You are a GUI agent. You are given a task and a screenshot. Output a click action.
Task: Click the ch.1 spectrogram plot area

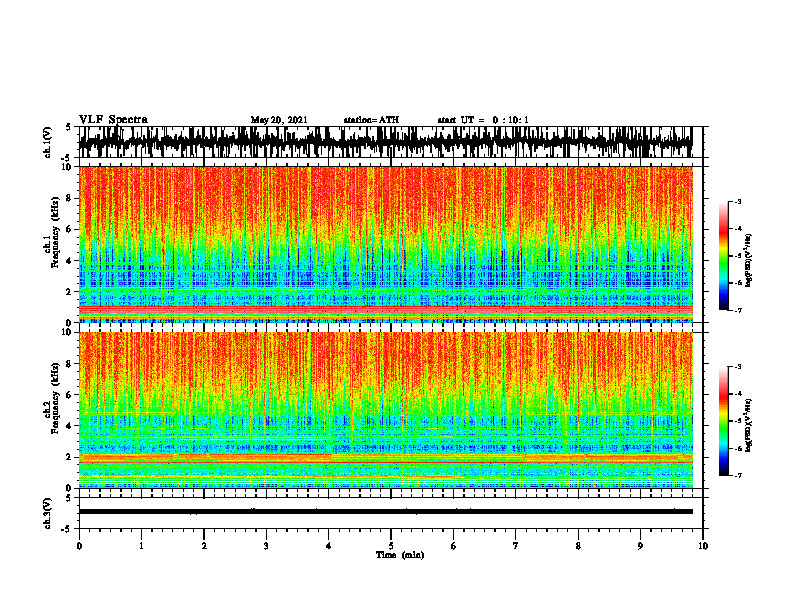pos(385,244)
